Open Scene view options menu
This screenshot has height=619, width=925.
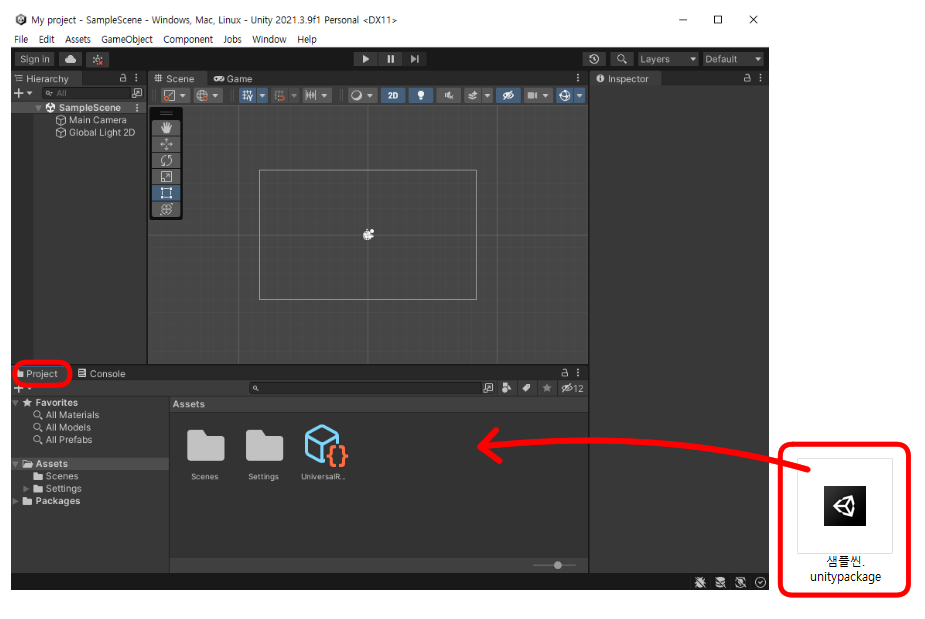[x=578, y=78]
